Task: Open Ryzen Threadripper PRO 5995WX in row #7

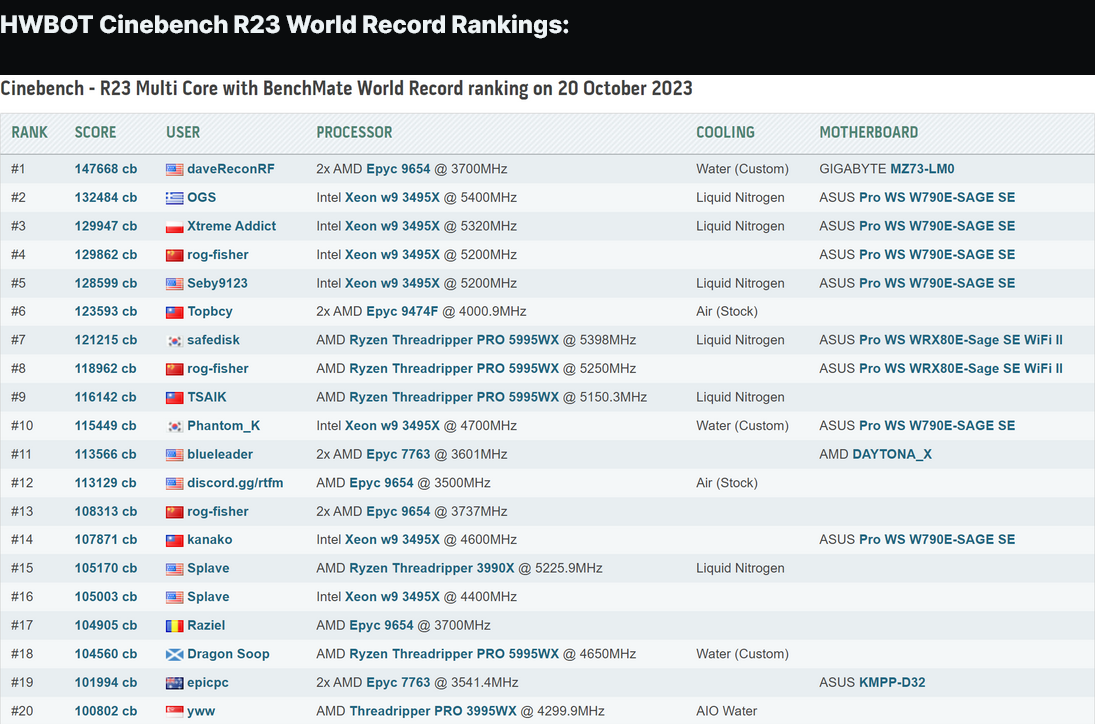Action: [x=454, y=340]
